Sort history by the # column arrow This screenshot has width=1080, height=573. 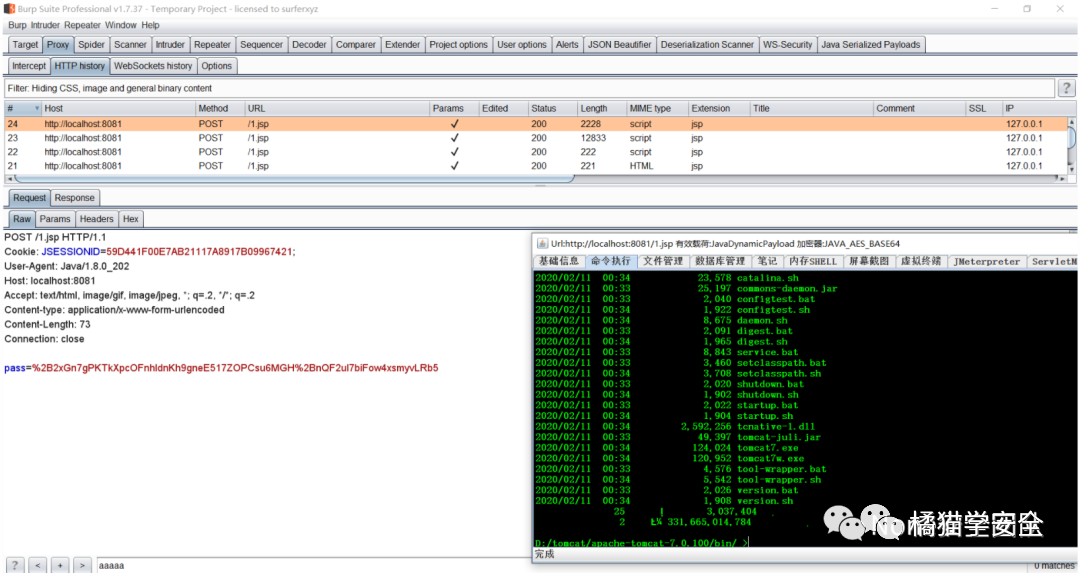(x=37, y=109)
